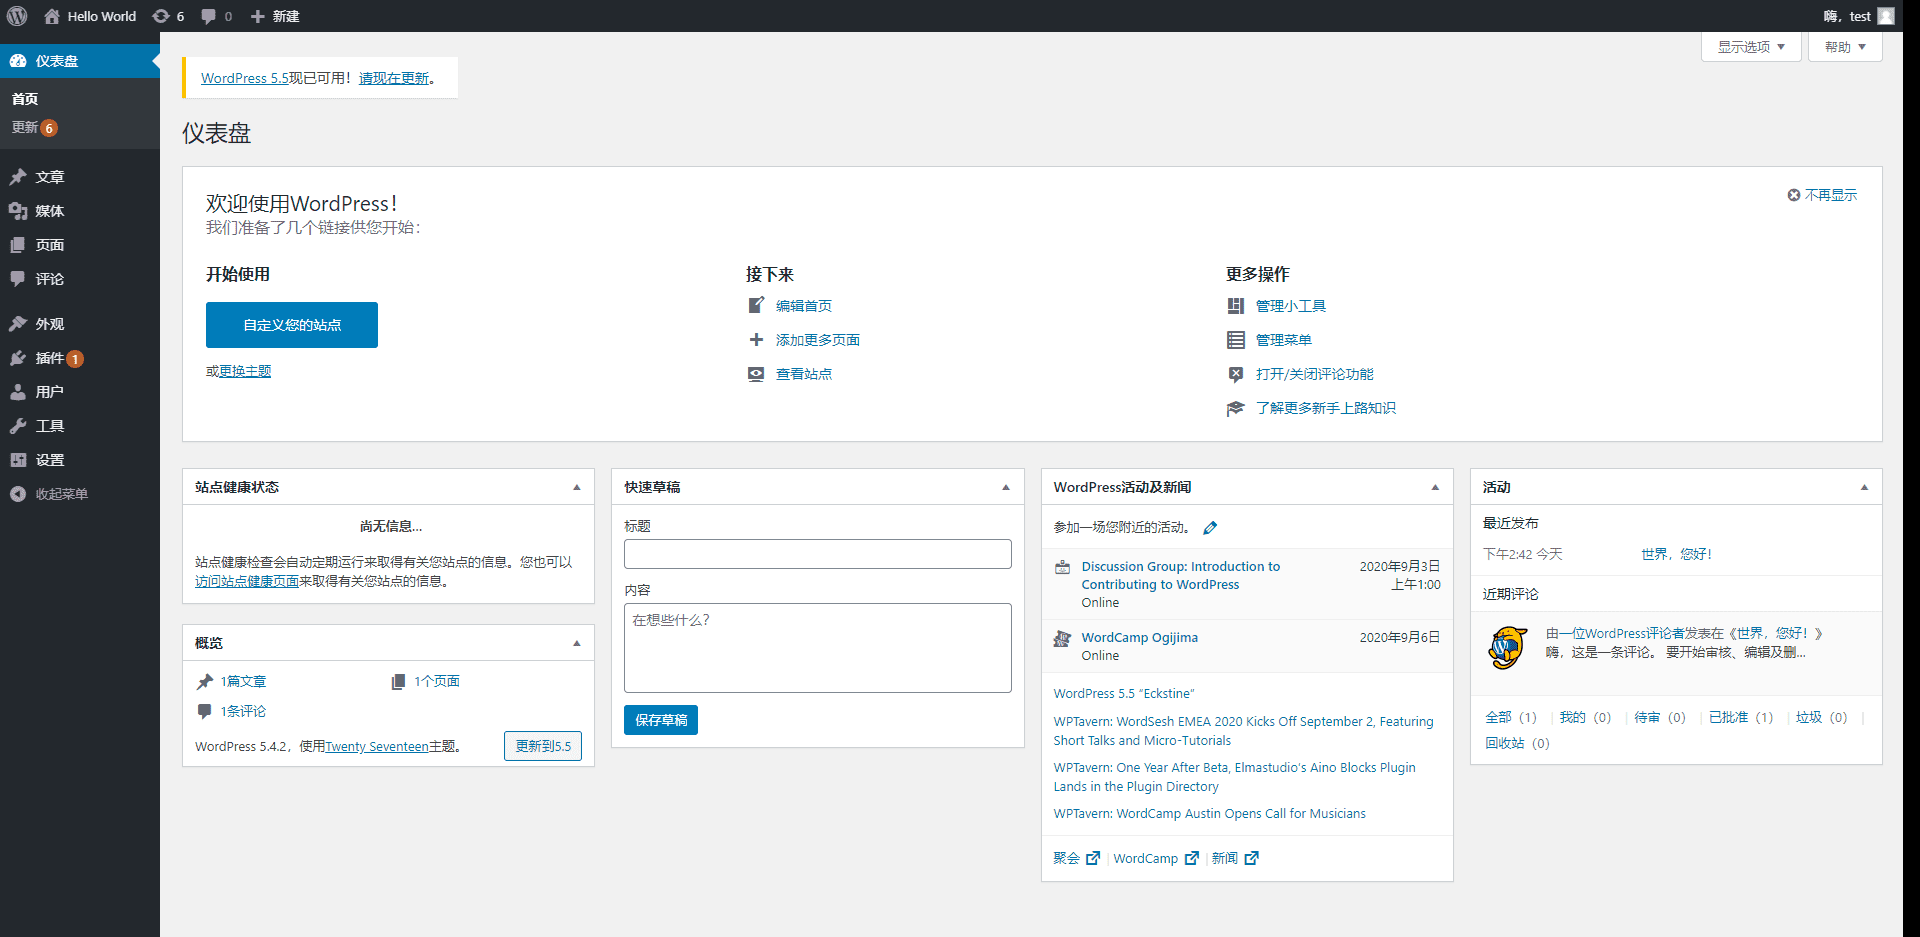Click the 保存草稿 button
1920x937 pixels.
(661, 720)
